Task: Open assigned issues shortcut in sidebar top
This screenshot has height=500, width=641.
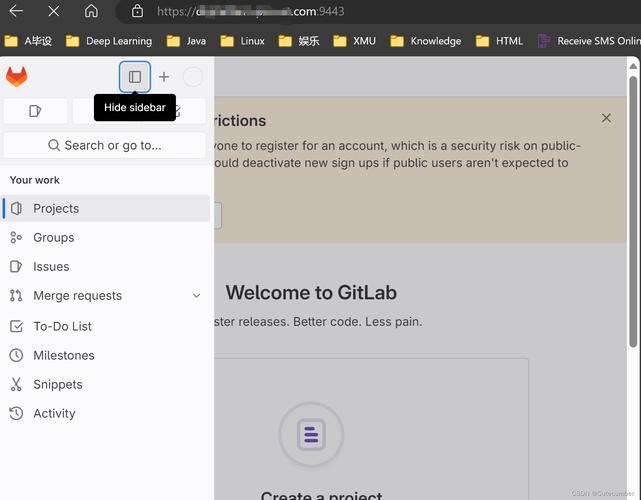Action: 35,111
